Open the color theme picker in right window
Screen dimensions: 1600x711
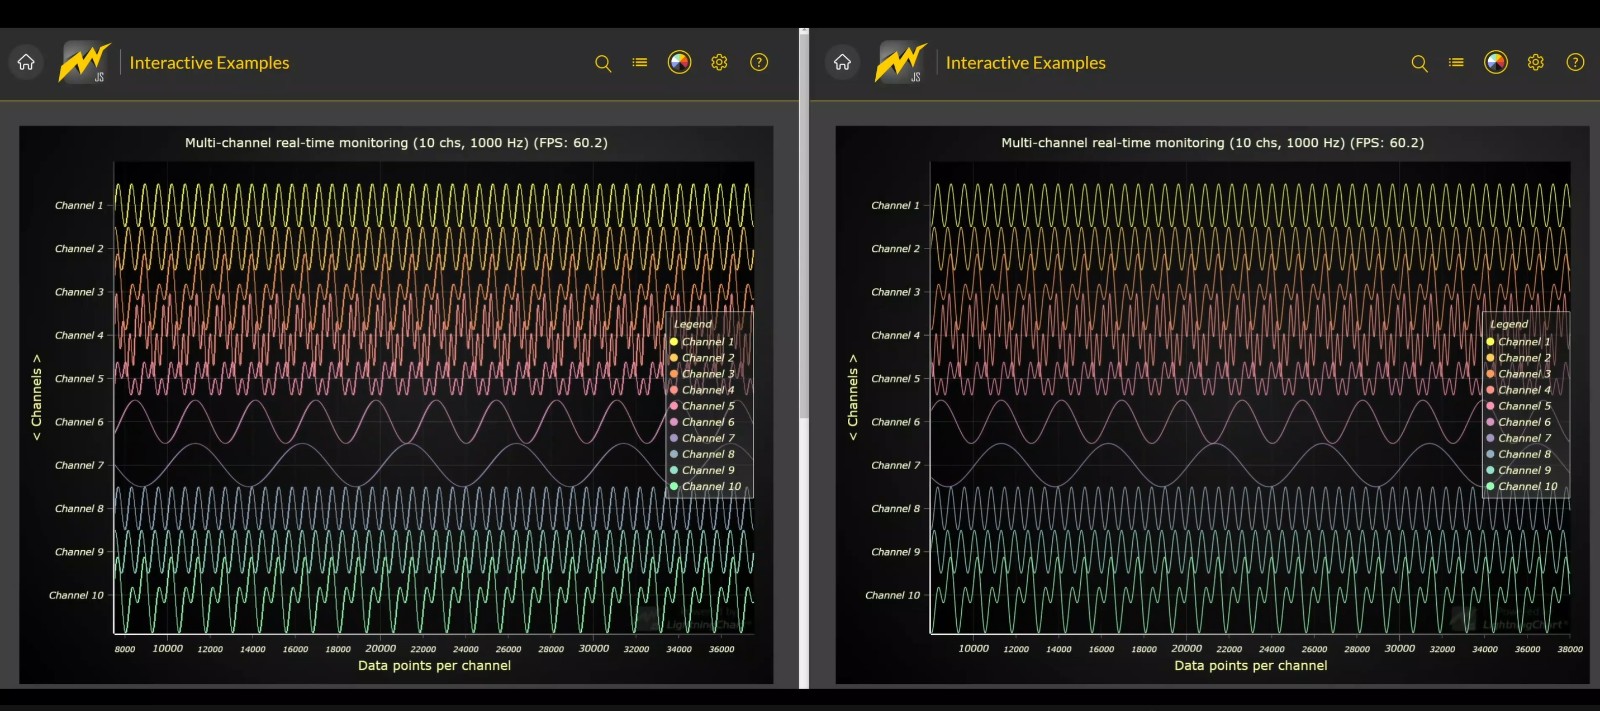(x=1495, y=62)
